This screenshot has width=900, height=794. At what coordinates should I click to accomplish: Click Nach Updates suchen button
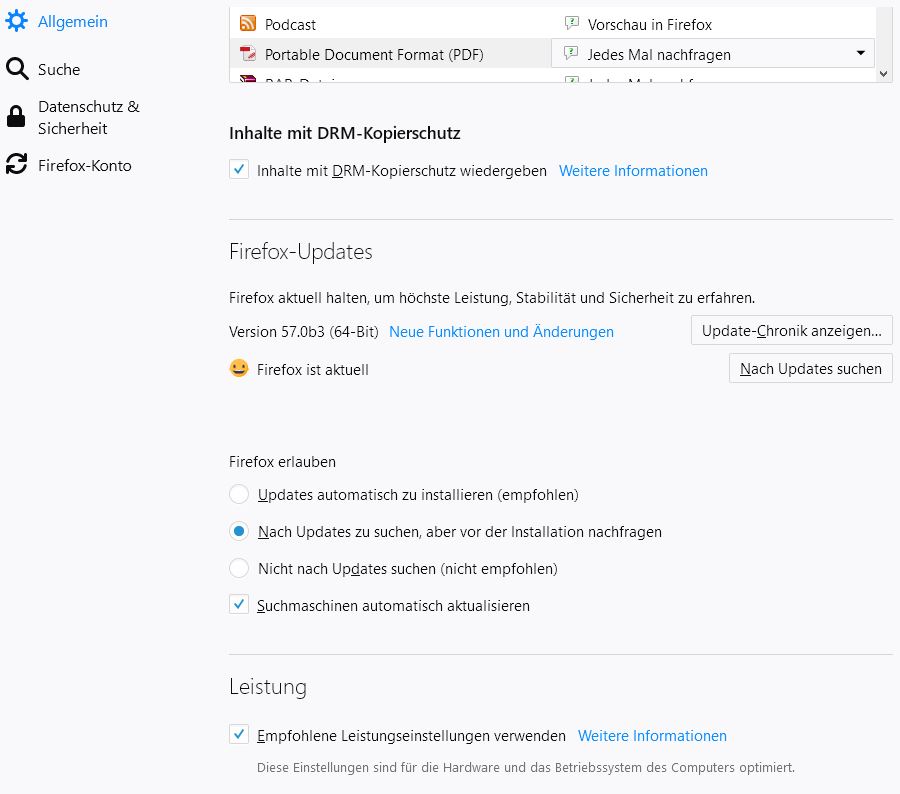[x=810, y=368]
